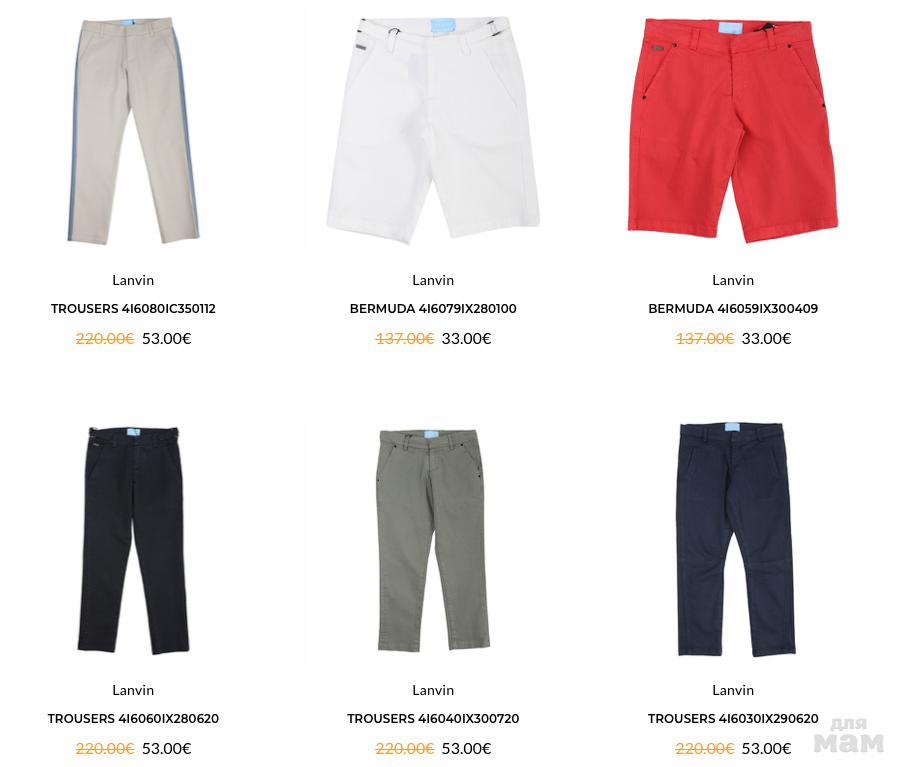Click Lanvin brand above beige trousers title
The width and height of the screenshot is (899, 767).
(133, 280)
